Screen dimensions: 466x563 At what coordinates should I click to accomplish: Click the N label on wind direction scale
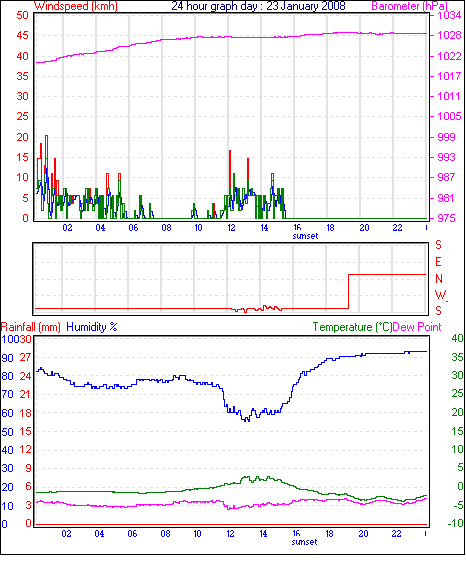(439, 279)
